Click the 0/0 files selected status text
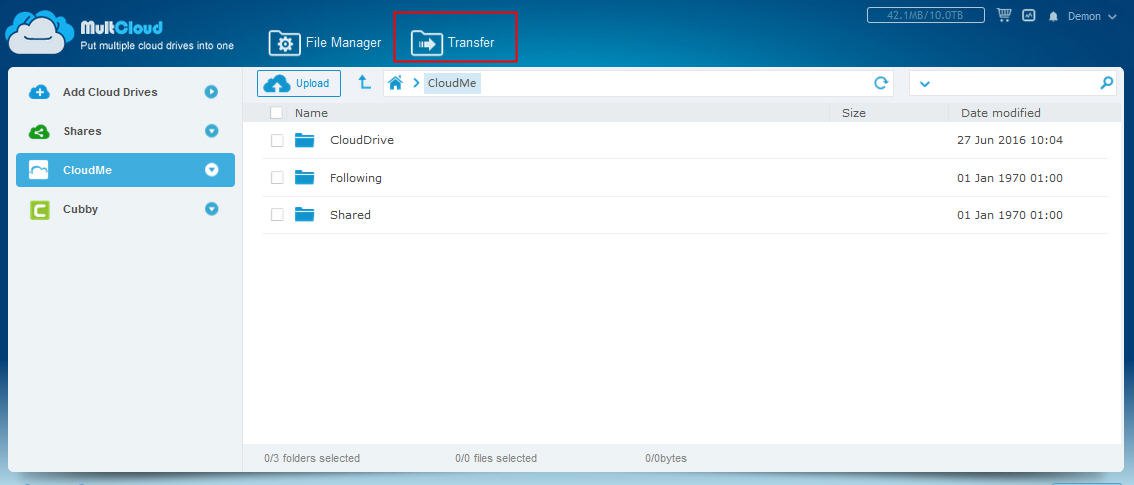 click(496, 458)
